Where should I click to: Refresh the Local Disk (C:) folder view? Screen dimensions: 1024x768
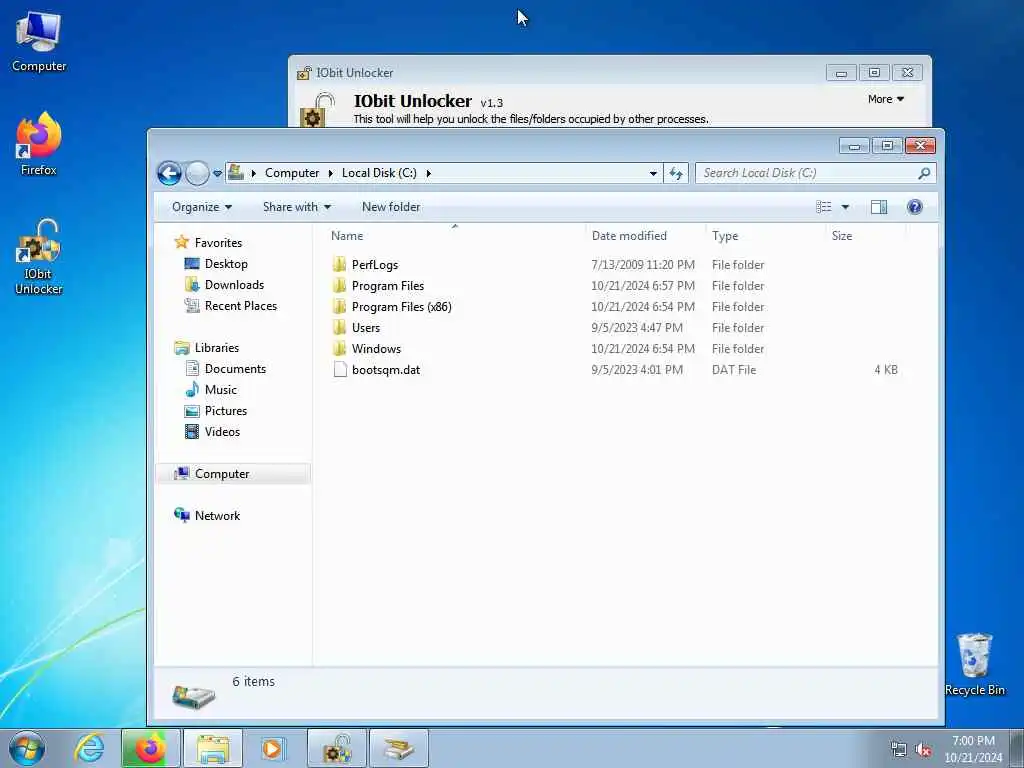[x=676, y=173]
